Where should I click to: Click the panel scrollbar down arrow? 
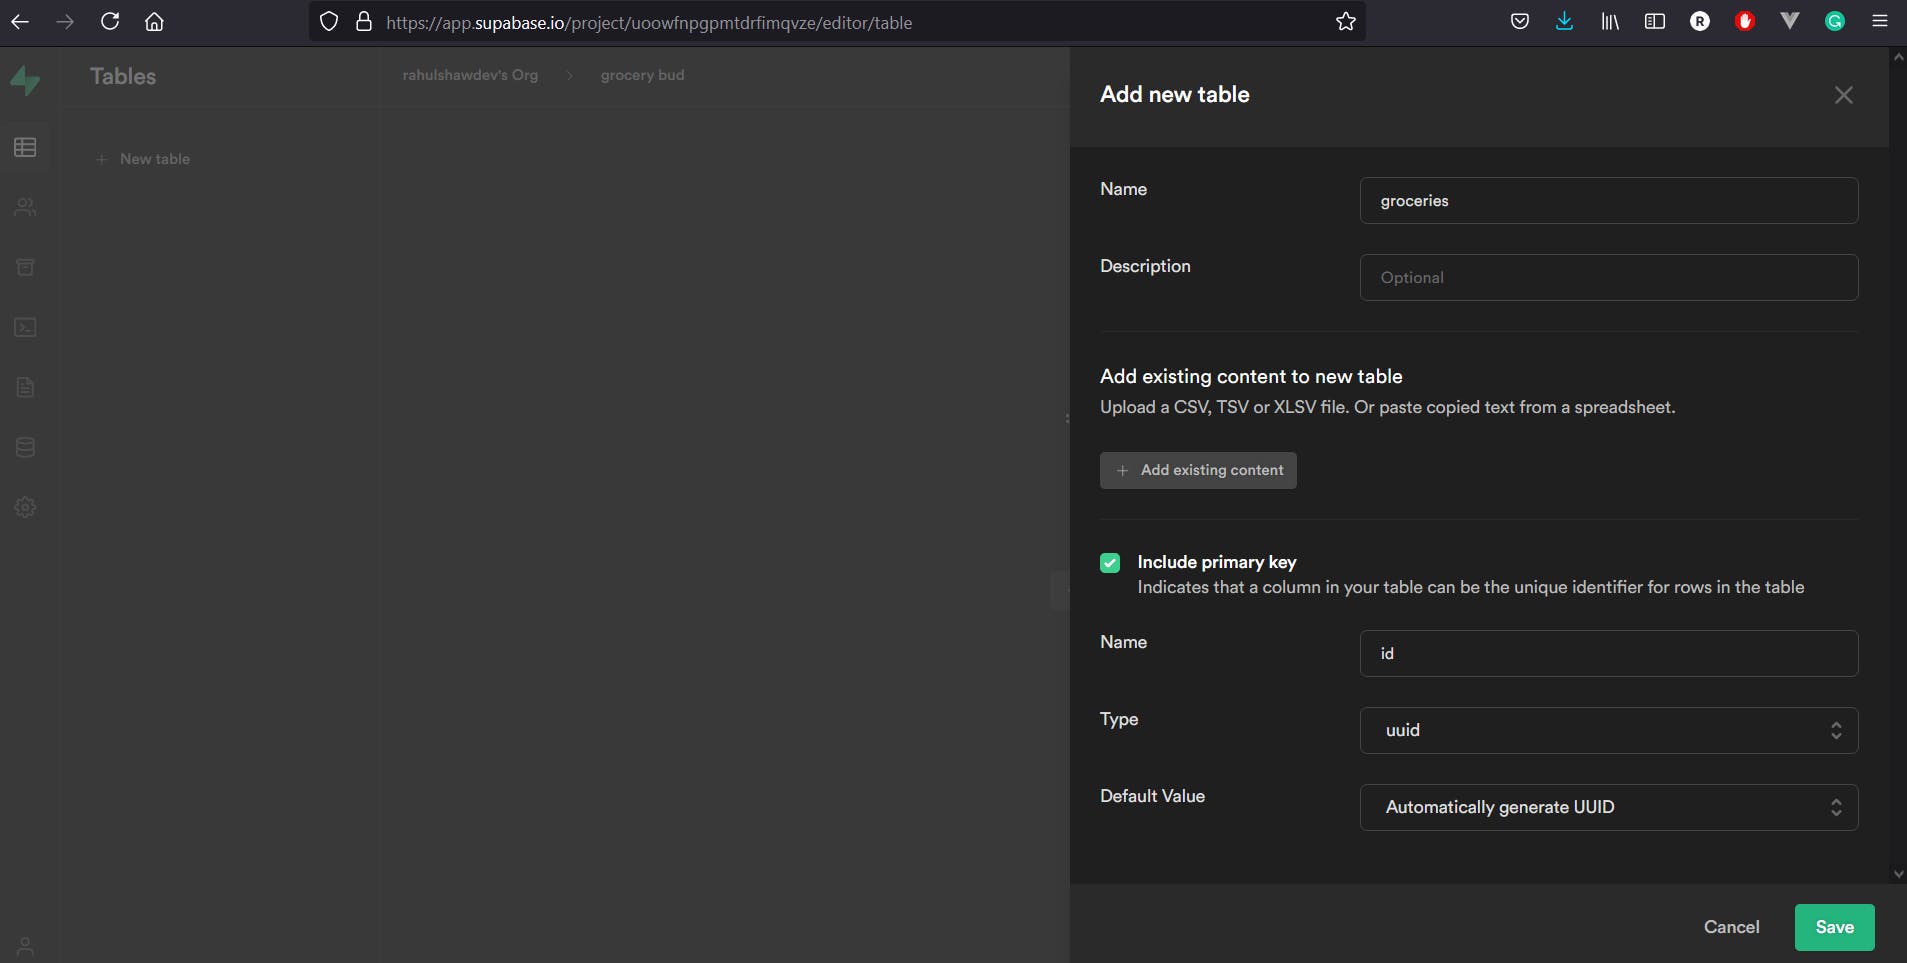point(1898,874)
